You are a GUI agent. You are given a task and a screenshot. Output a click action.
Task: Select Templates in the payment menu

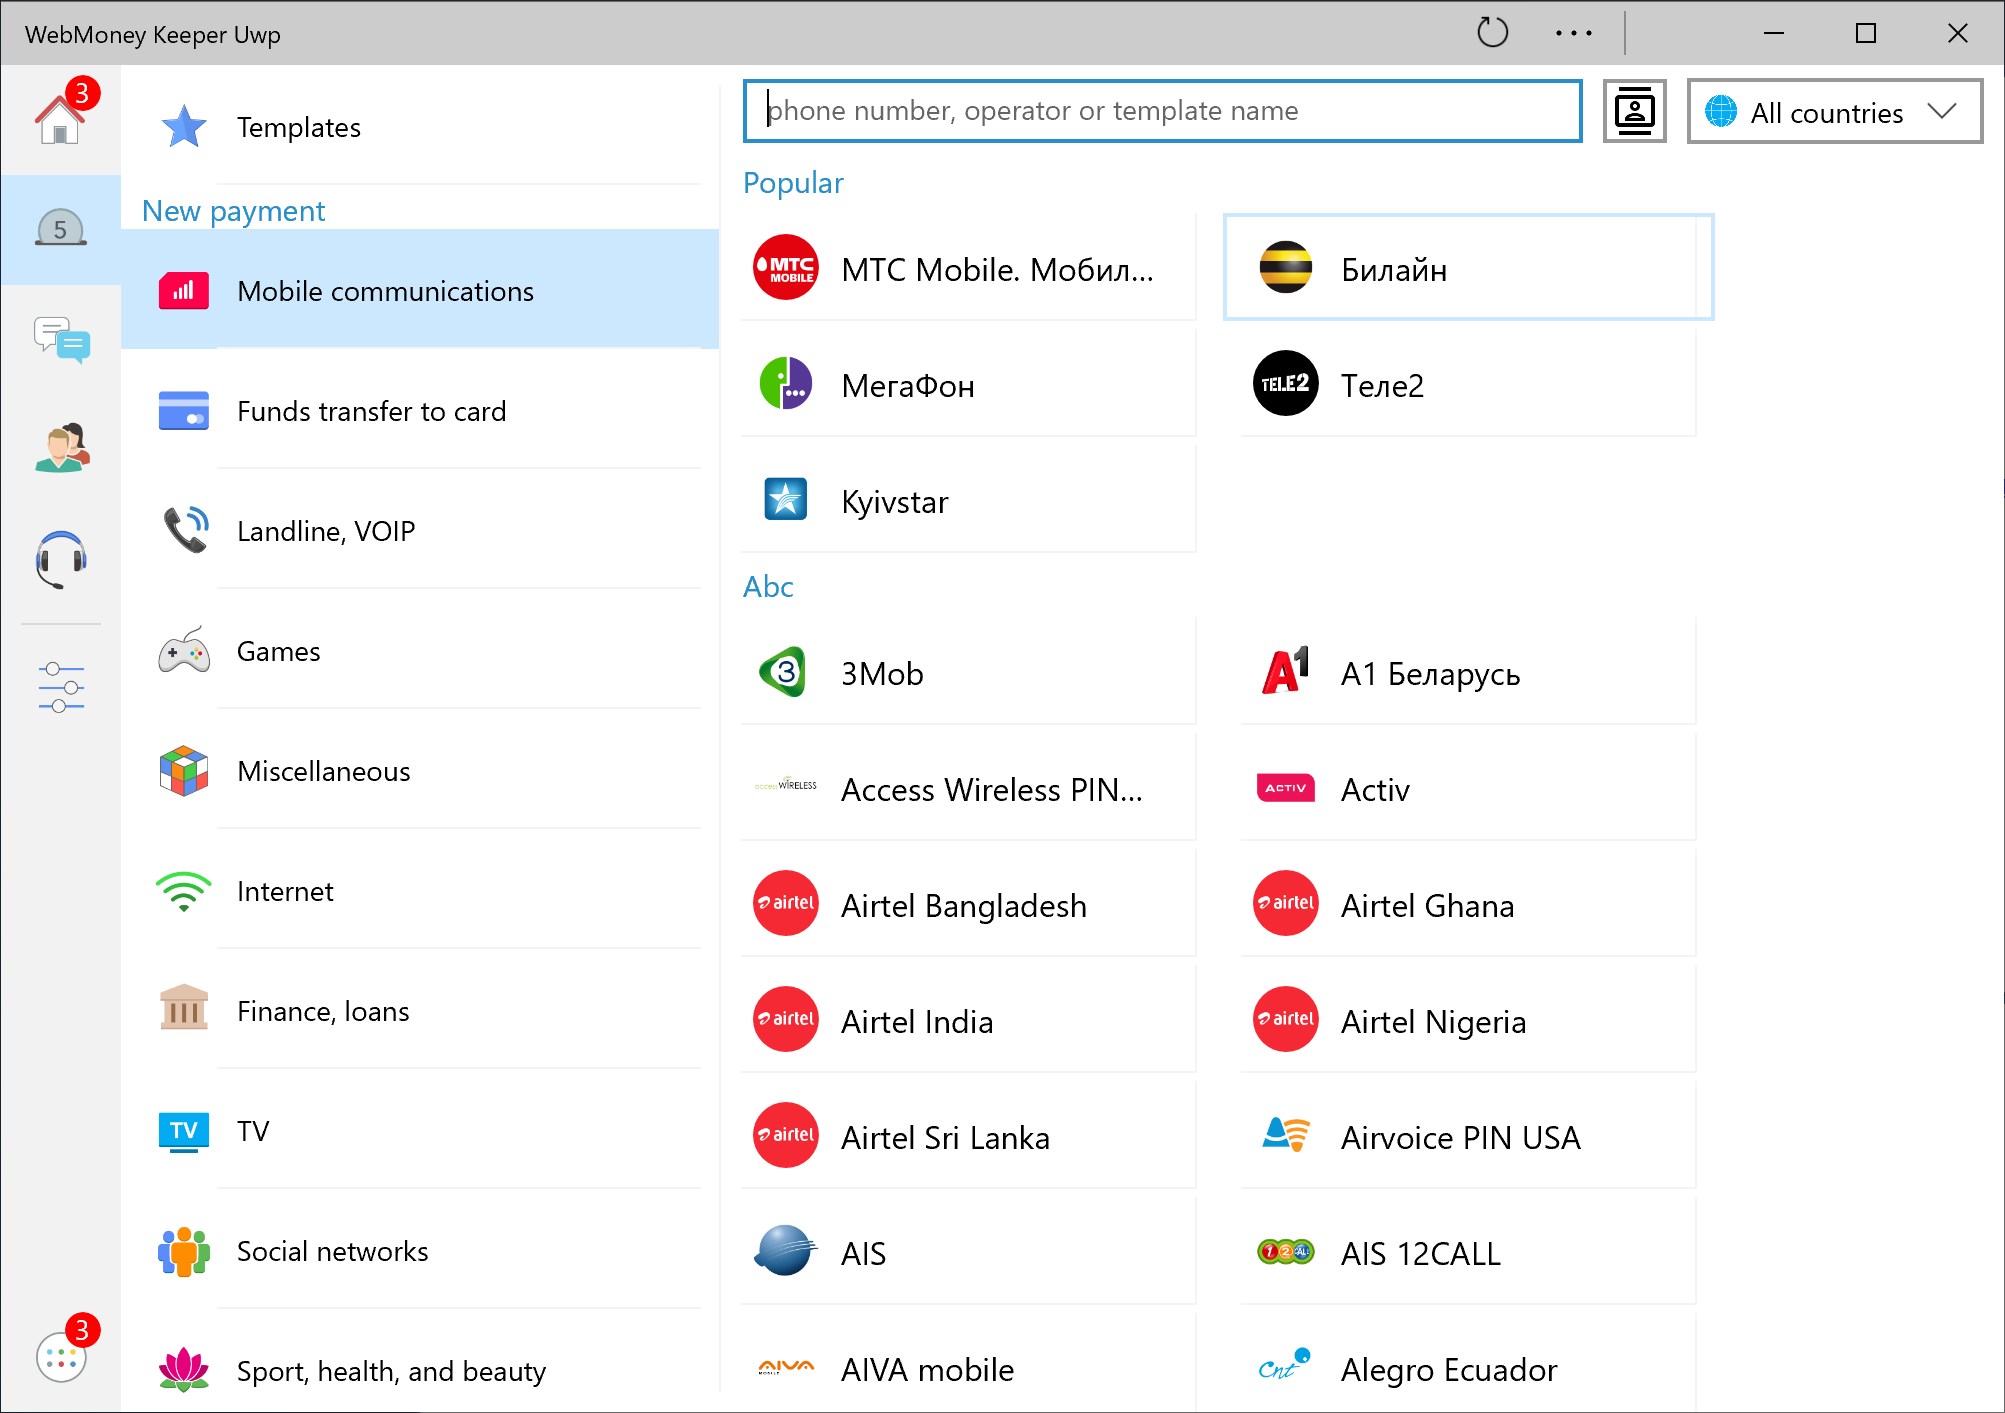[x=298, y=127]
